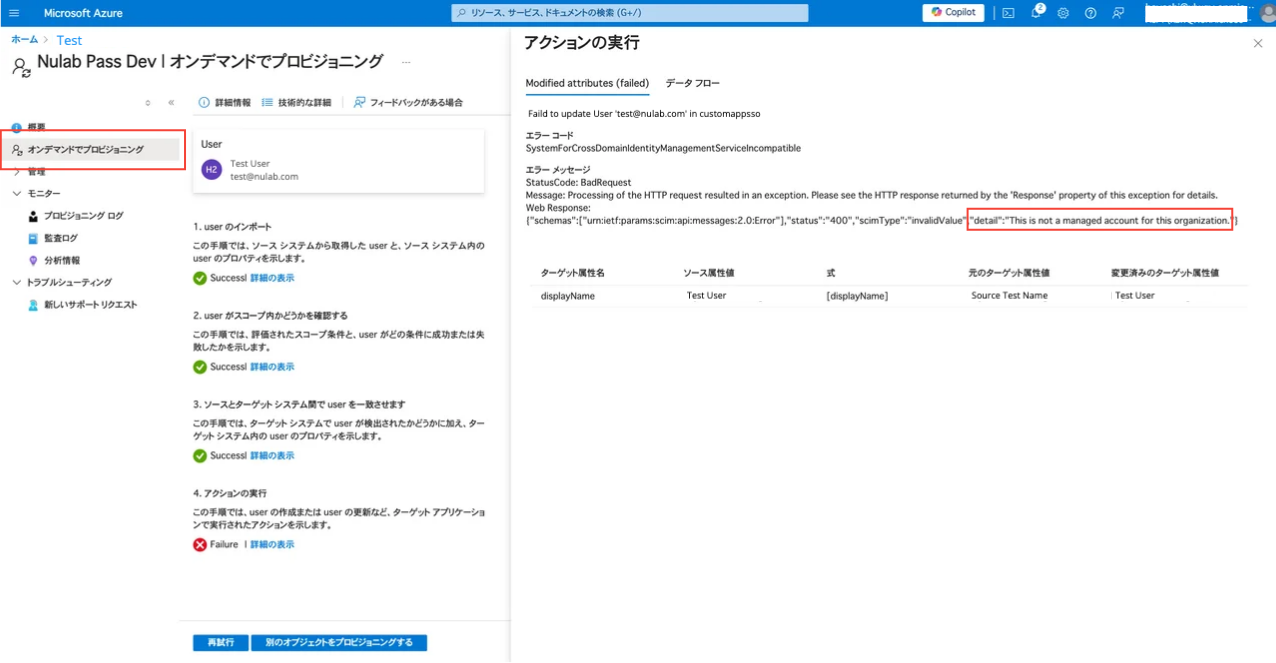Open portal settings gear icon
This screenshot has height=663, width=1276.
pyautogui.click(x=1063, y=13)
